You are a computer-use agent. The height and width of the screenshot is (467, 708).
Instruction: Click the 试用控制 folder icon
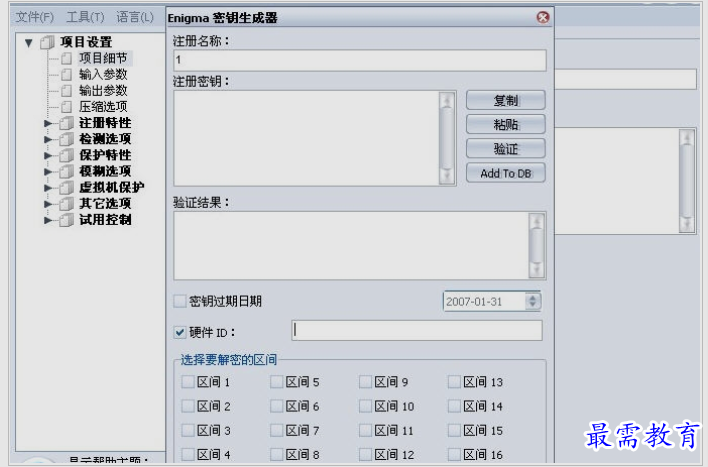coord(66,220)
